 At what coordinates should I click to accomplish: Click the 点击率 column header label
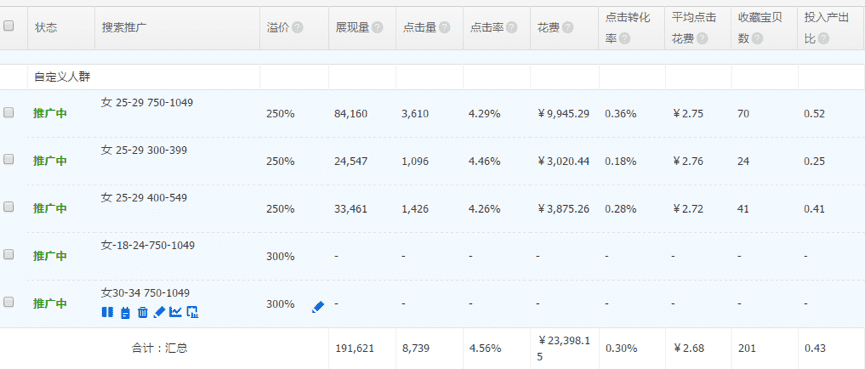[487, 28]
